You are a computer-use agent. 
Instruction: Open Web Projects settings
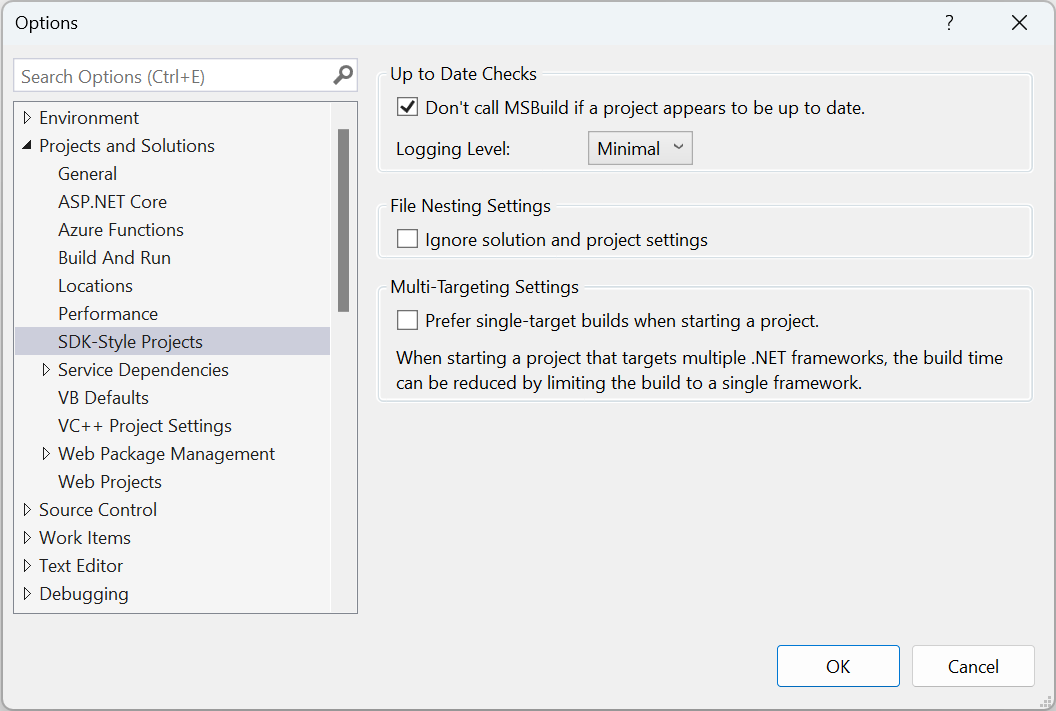[110, 482]
